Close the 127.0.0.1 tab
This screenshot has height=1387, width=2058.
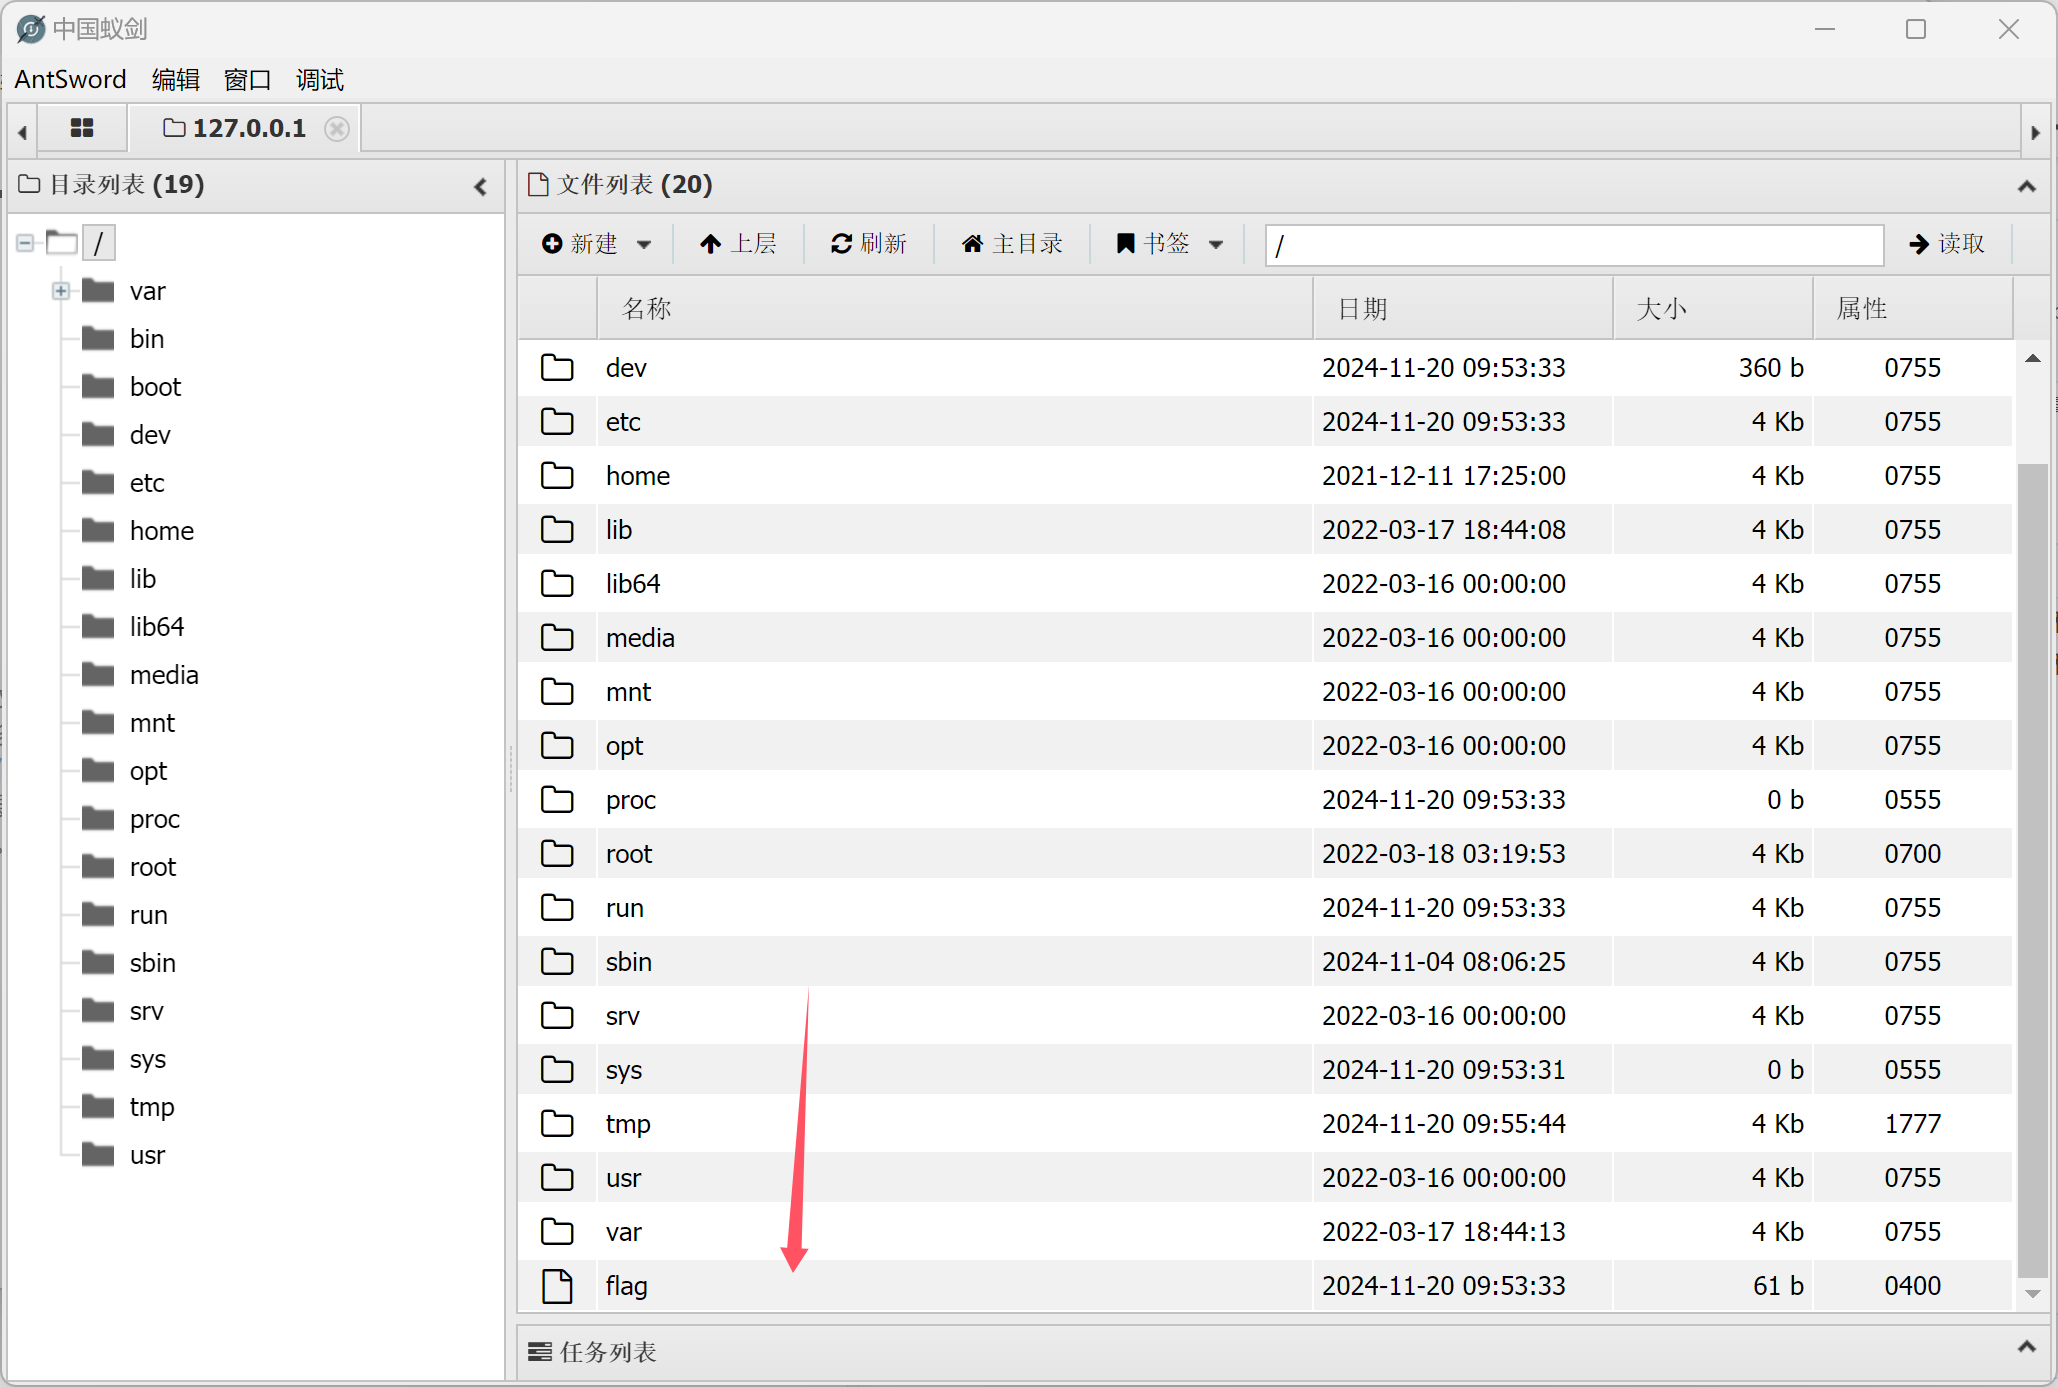pyautogui.click(x=338, y=129)
